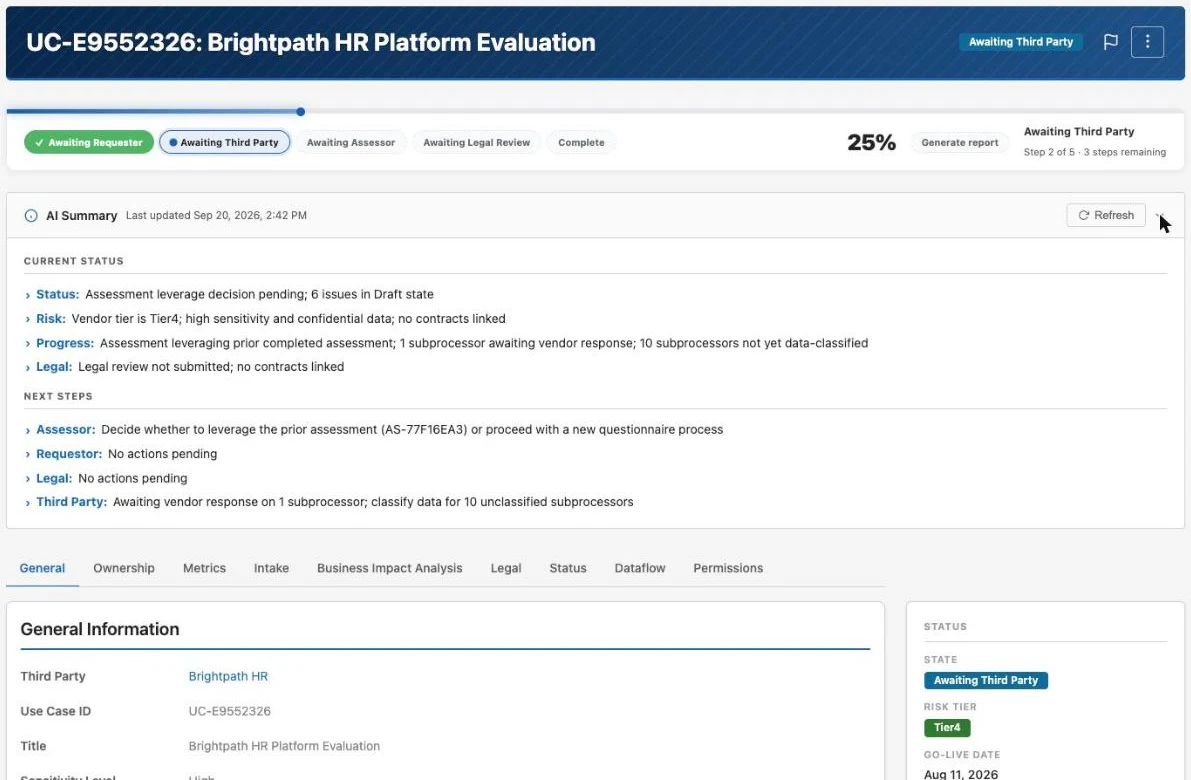
Task: Click the progress bar marker dot
Action: (301, 112)
